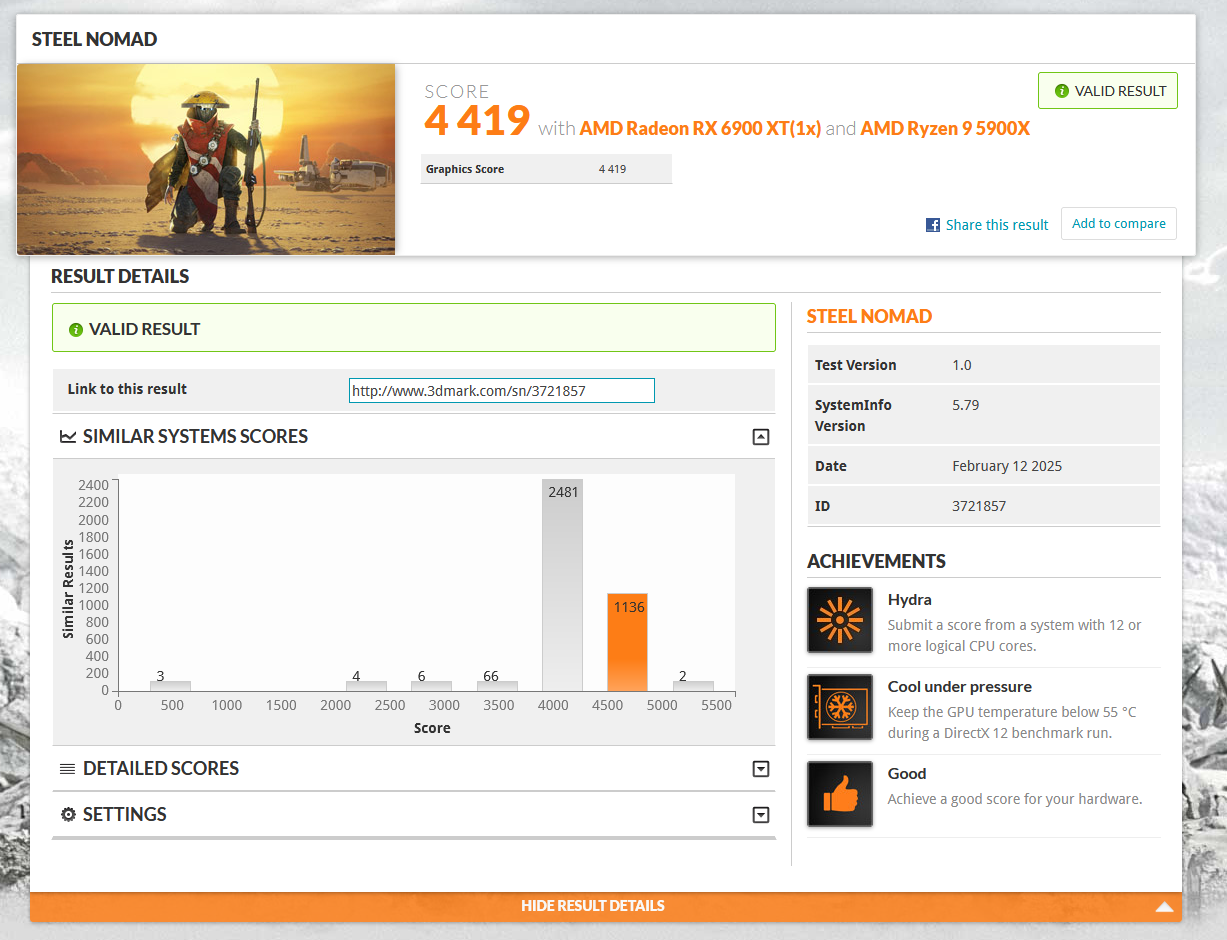
Task: Click the Add to compare button
Action: pos(1119,224)
